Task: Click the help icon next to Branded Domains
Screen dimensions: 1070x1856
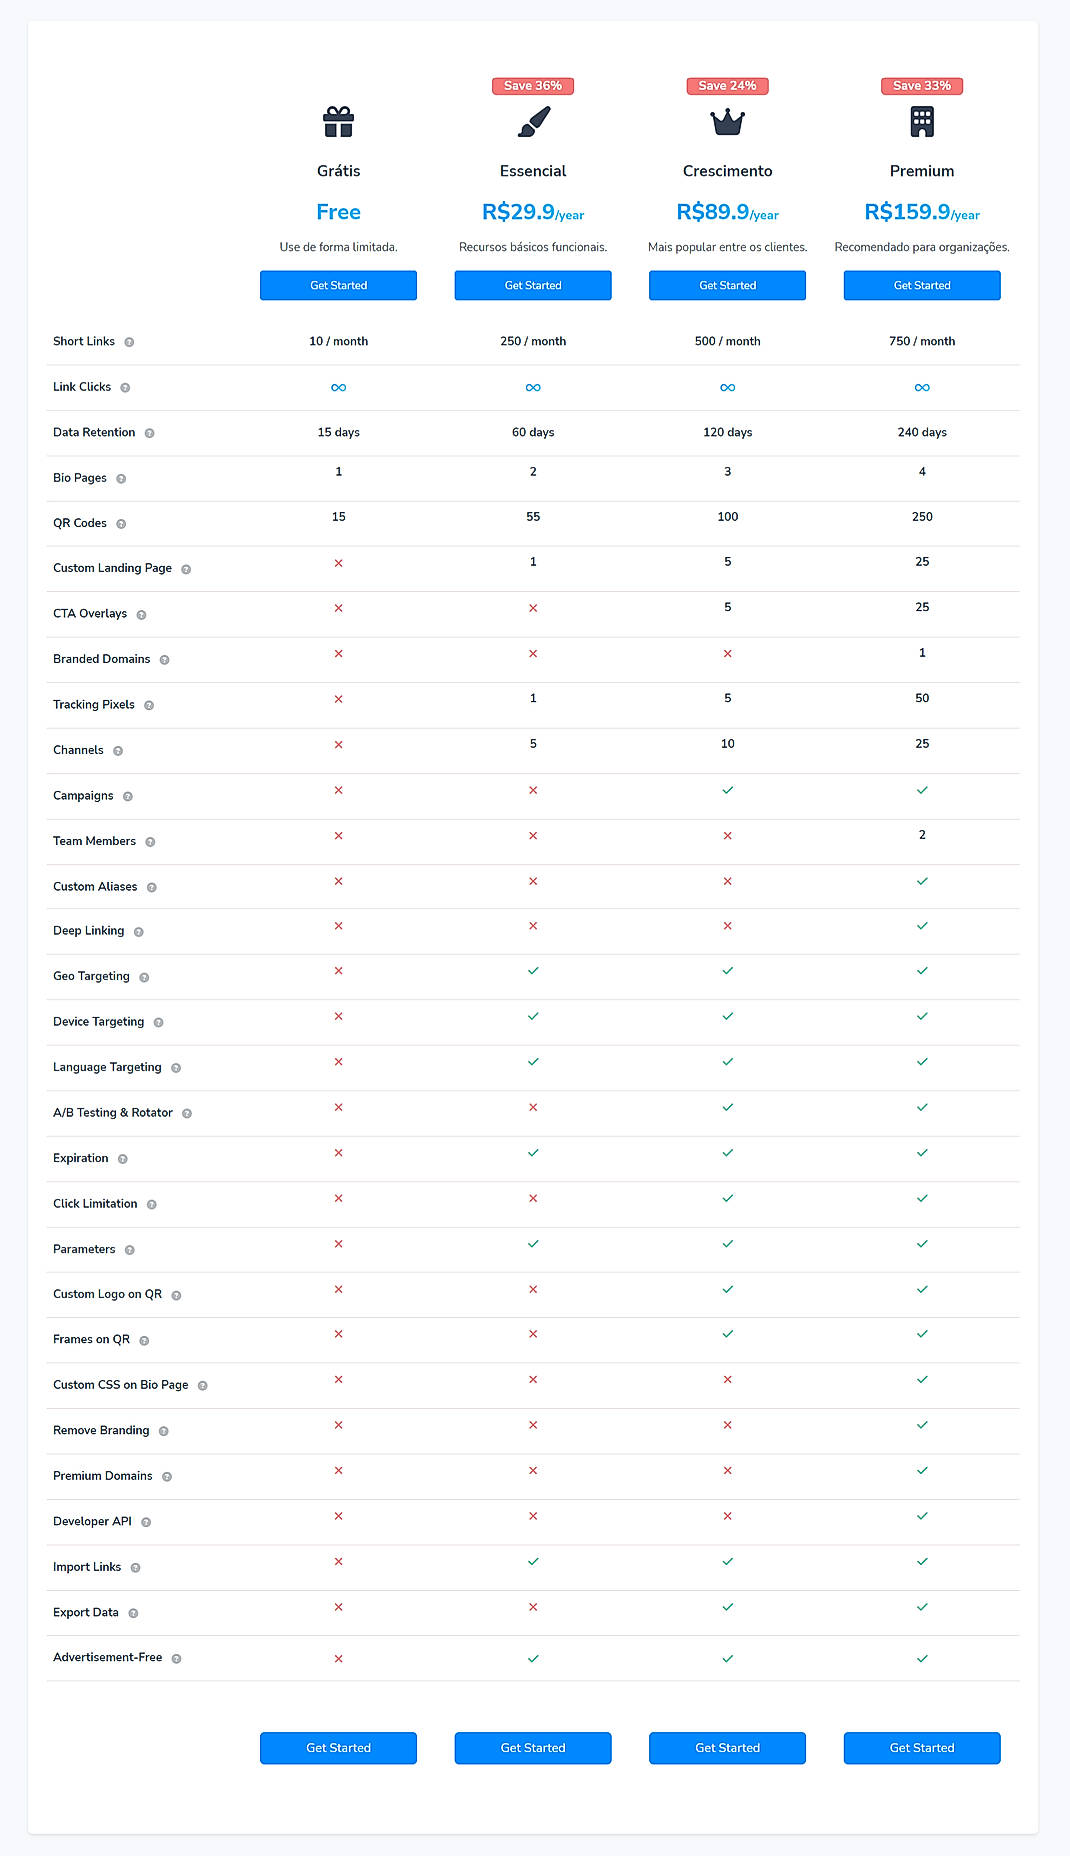Action: click(164, 659)
